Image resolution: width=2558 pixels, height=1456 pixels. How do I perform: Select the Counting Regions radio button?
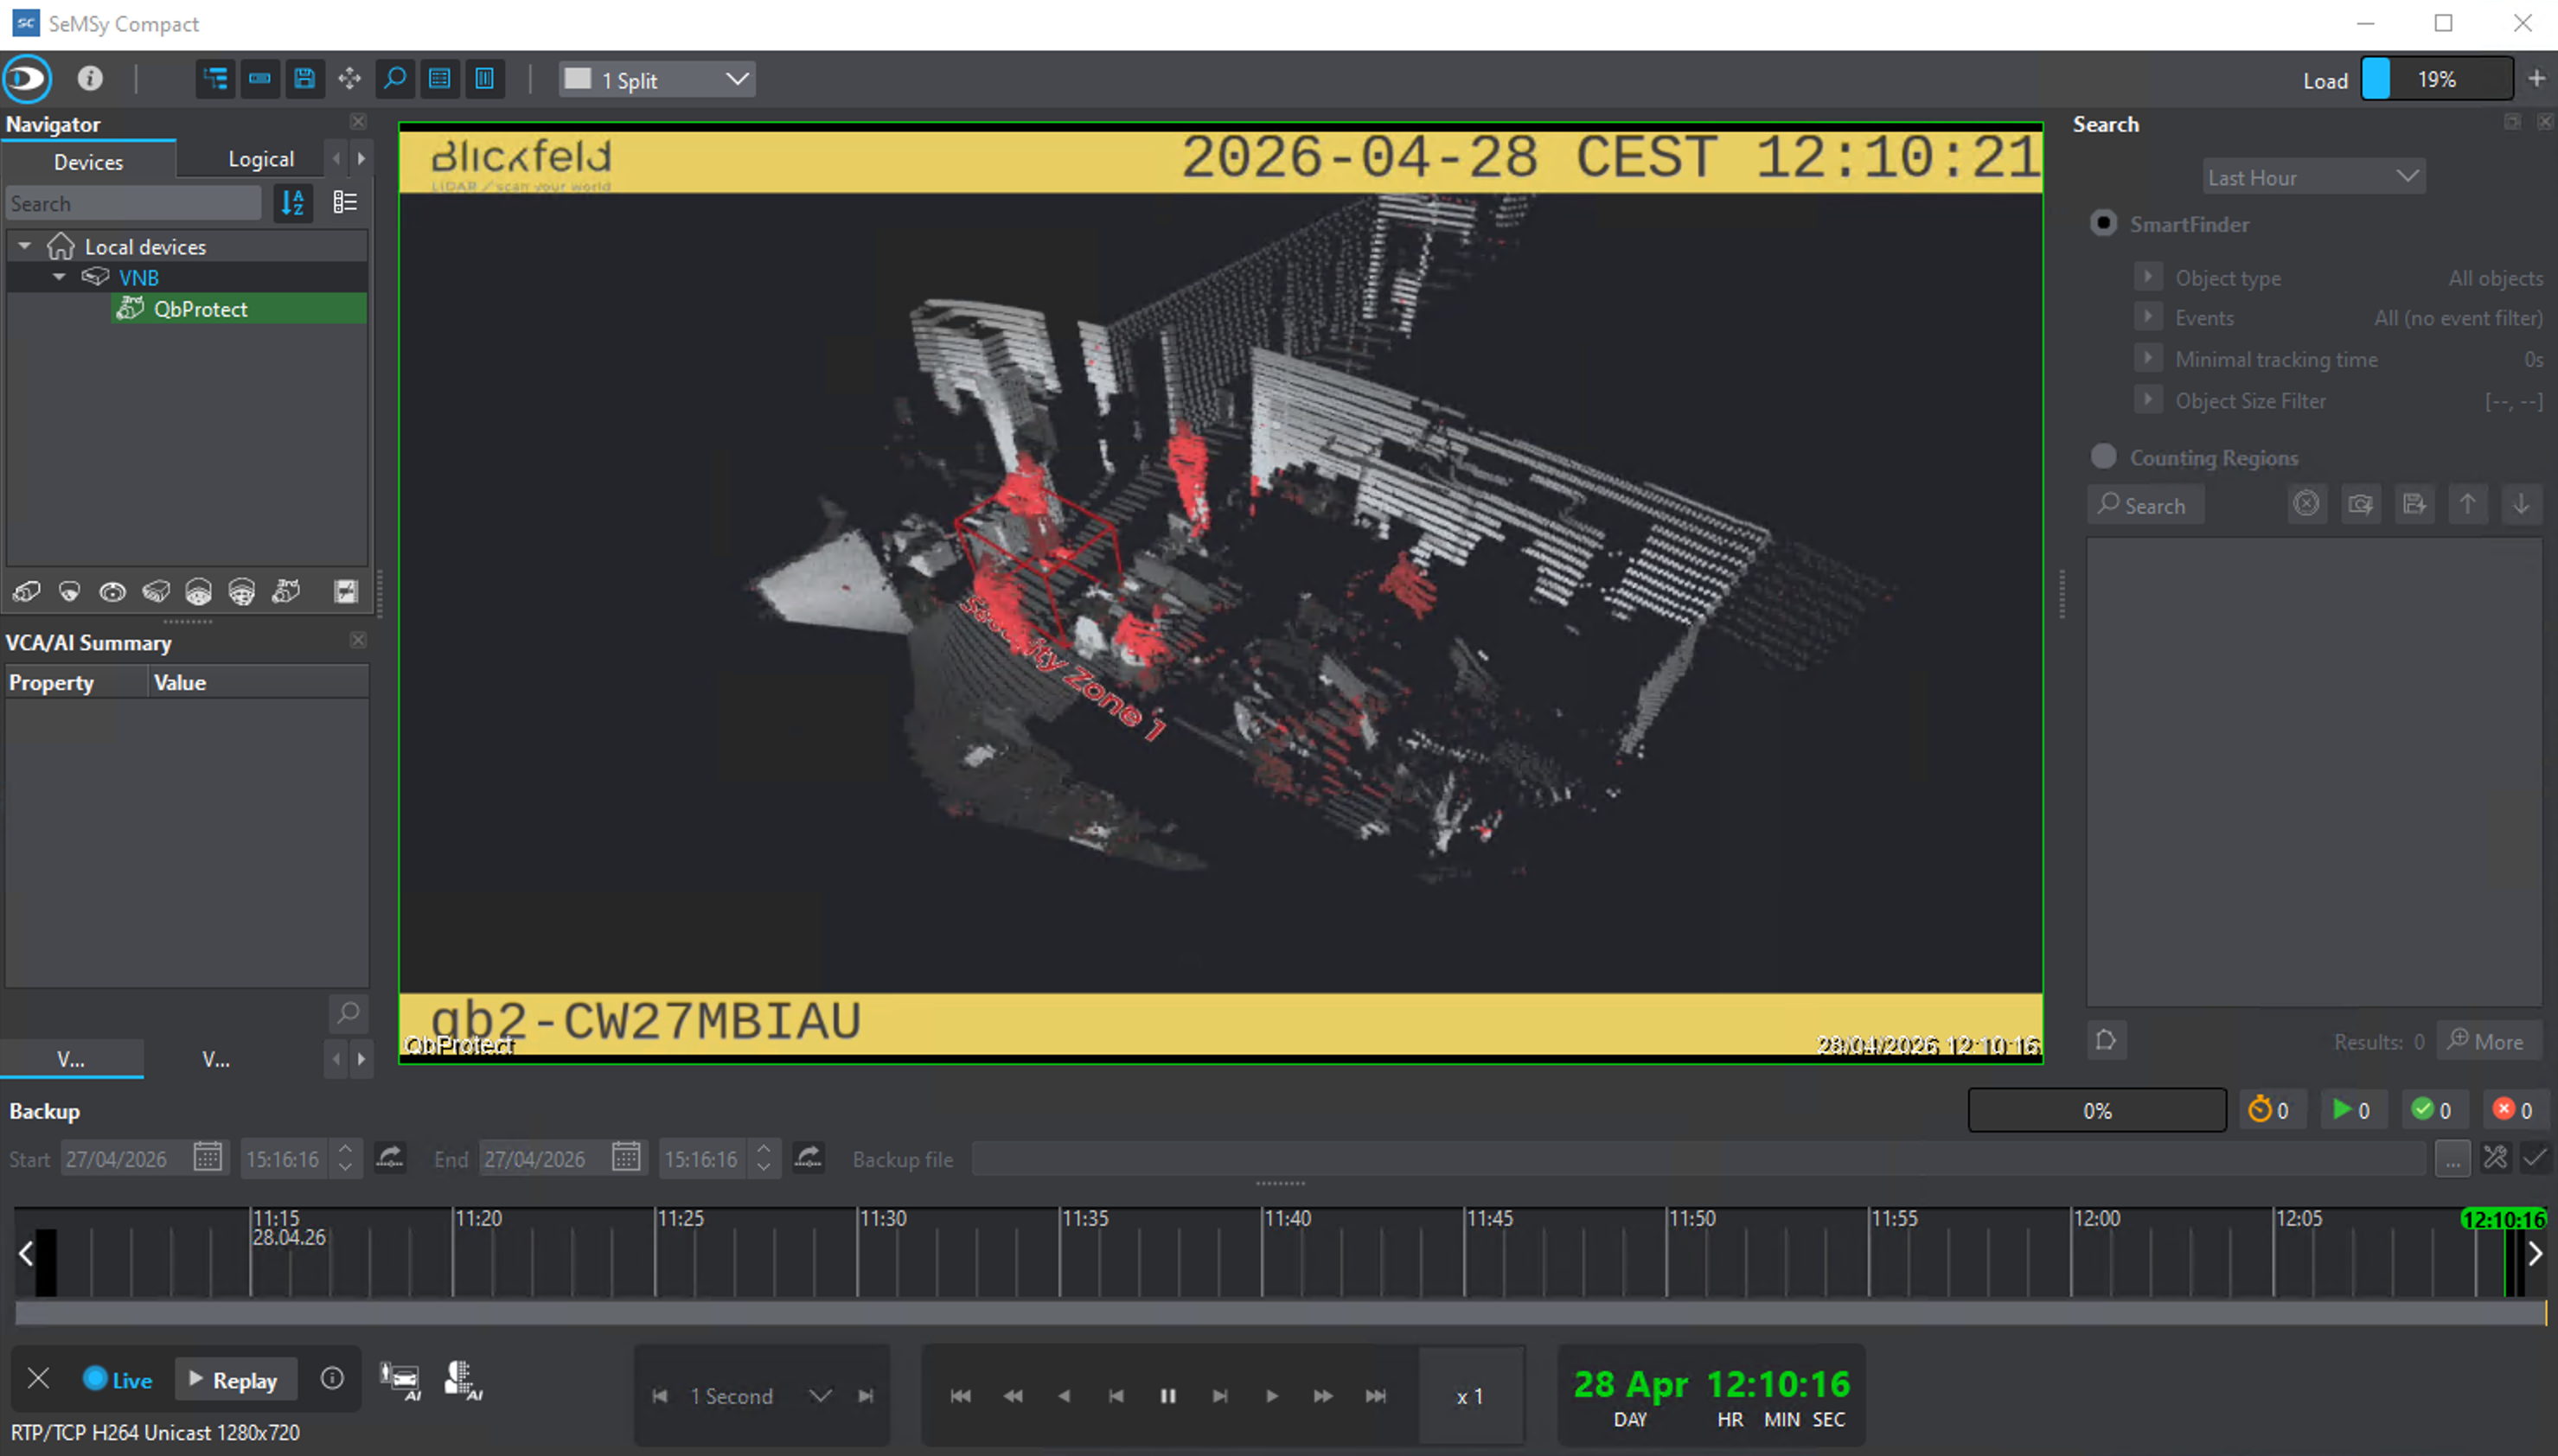click(2104, 456)
